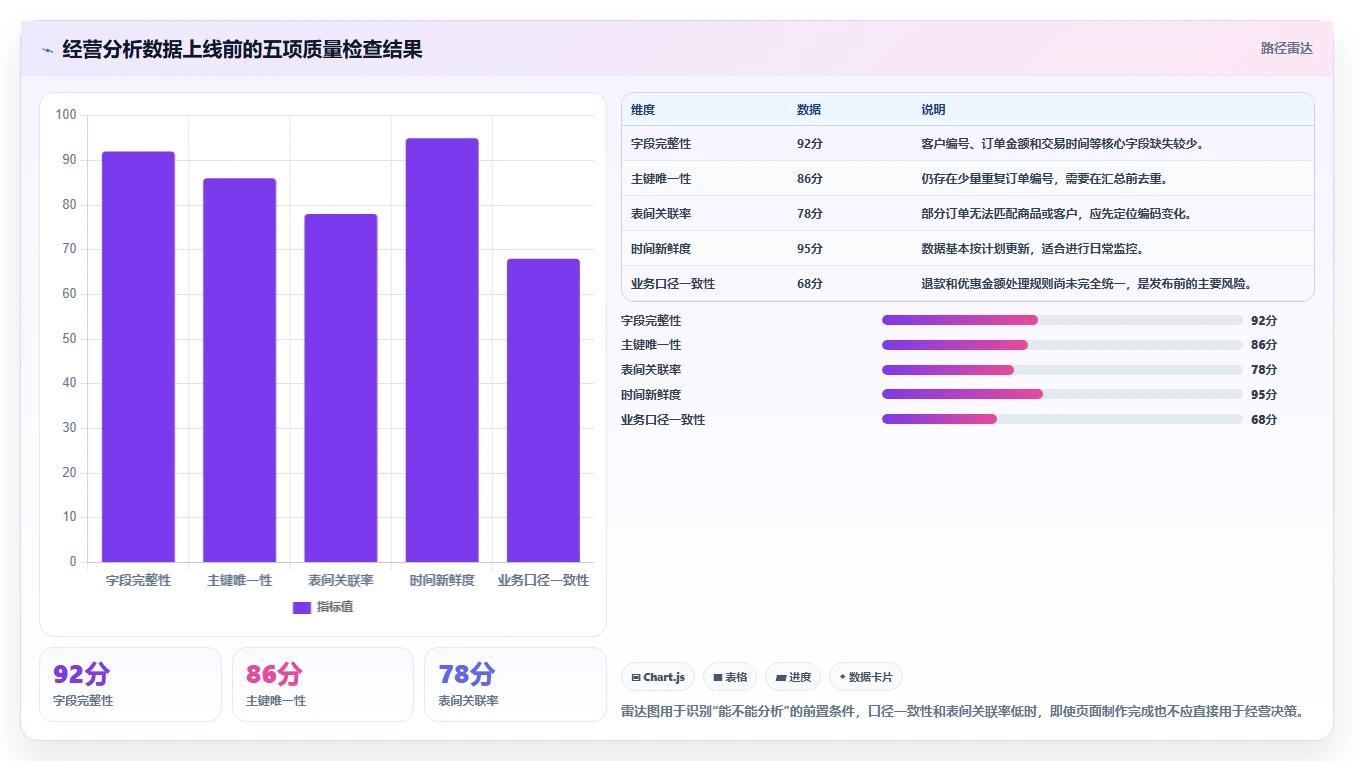
Task: Click the 业务口径一致性 label on the chart x-axis
Action: [543, 580]
